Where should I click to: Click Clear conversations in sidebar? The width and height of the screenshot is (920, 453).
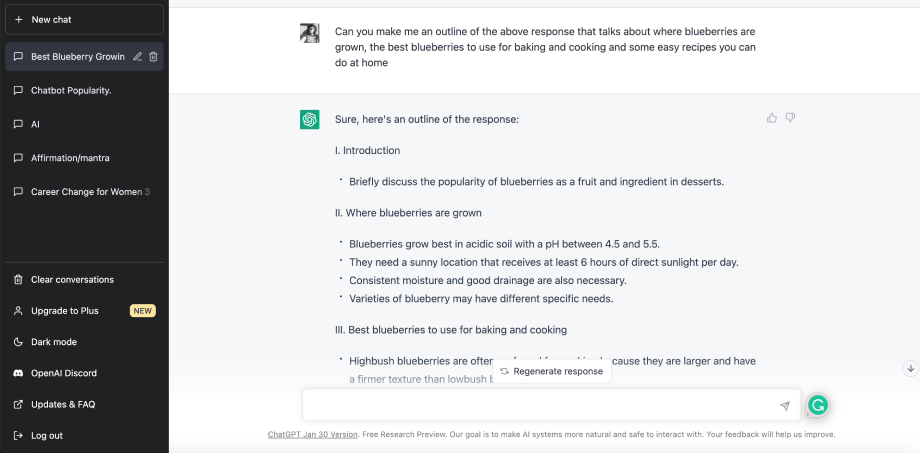click(72, 280)
